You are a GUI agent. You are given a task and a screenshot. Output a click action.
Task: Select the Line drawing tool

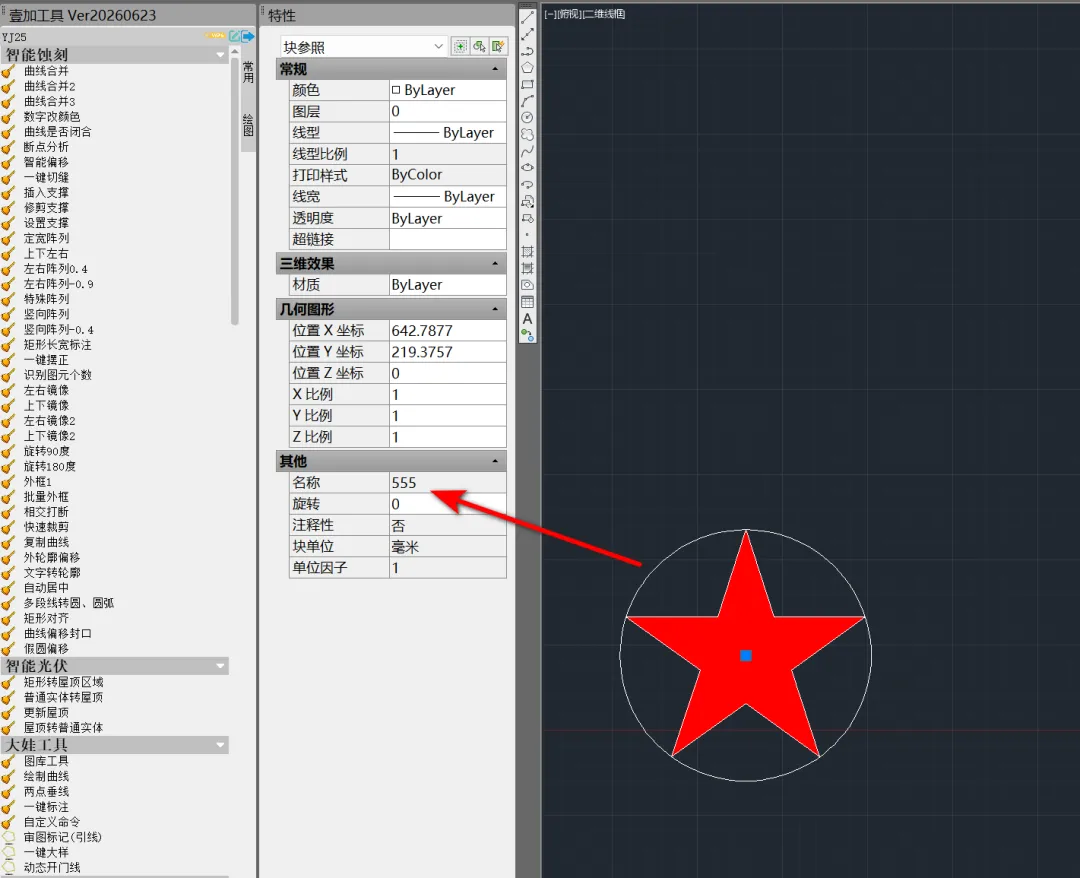[527, 18]
